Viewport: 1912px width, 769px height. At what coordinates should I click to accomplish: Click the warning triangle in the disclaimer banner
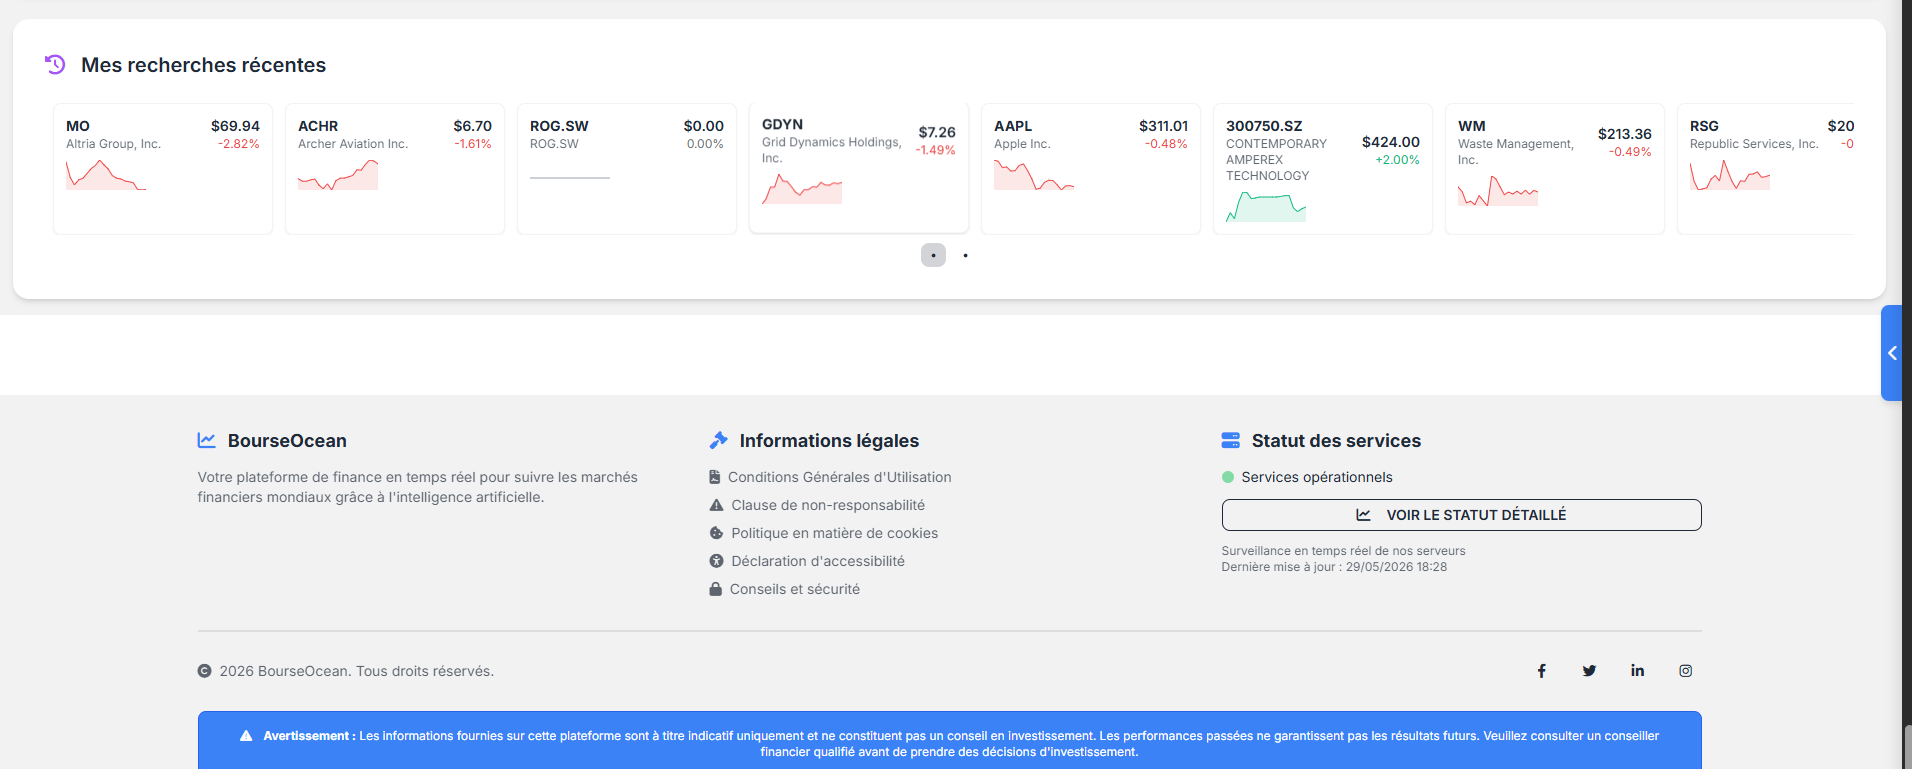tap(246, 736)
